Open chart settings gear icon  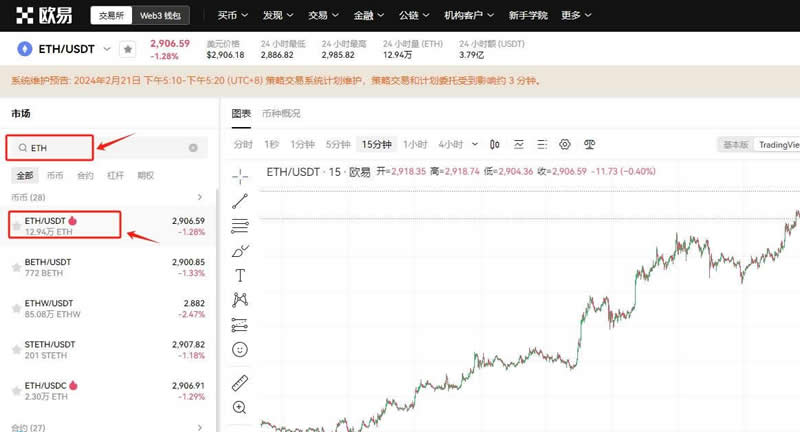coord(564,144)
